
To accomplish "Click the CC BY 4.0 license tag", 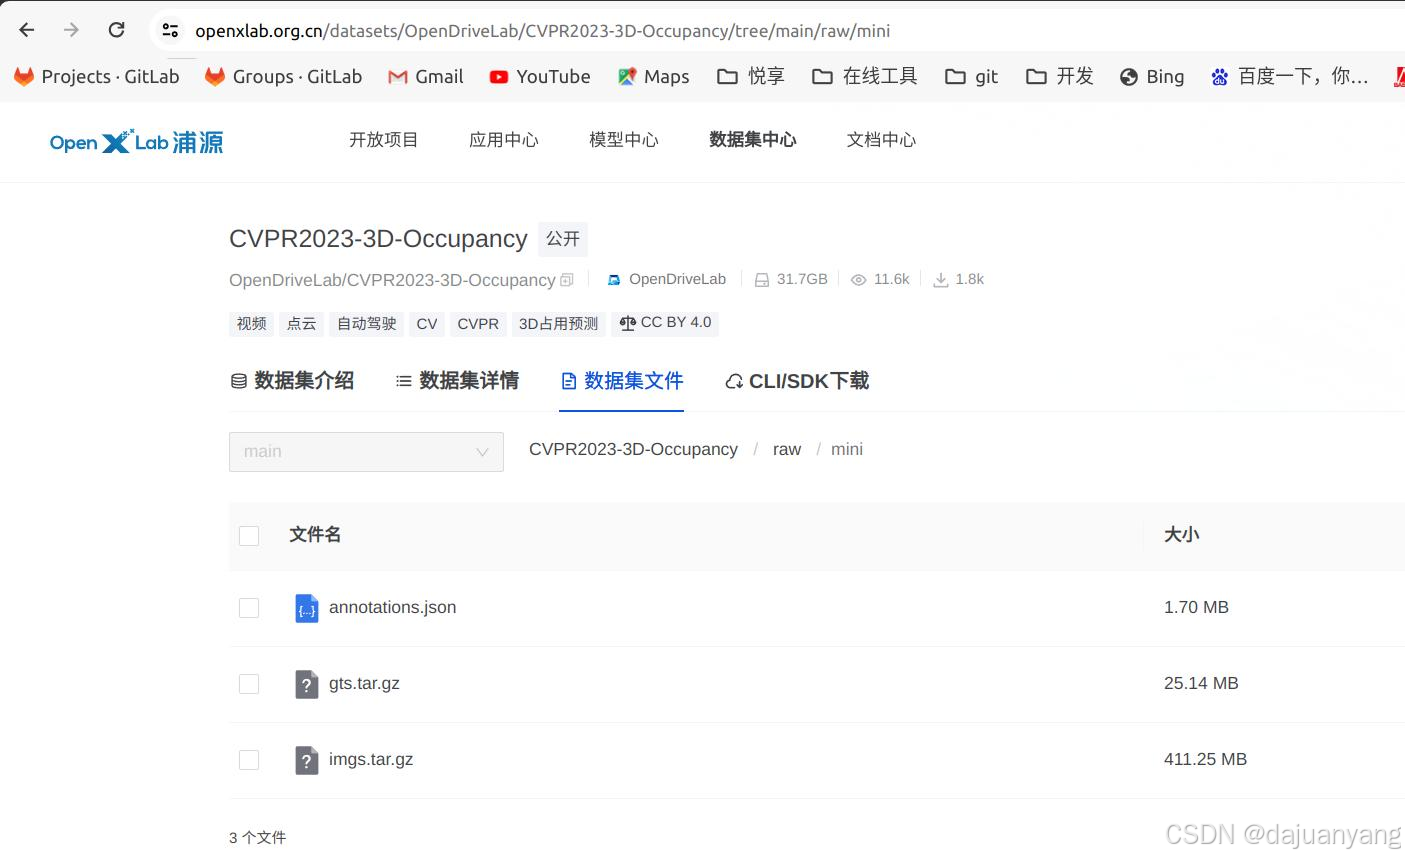I will (x=665, y=323).
